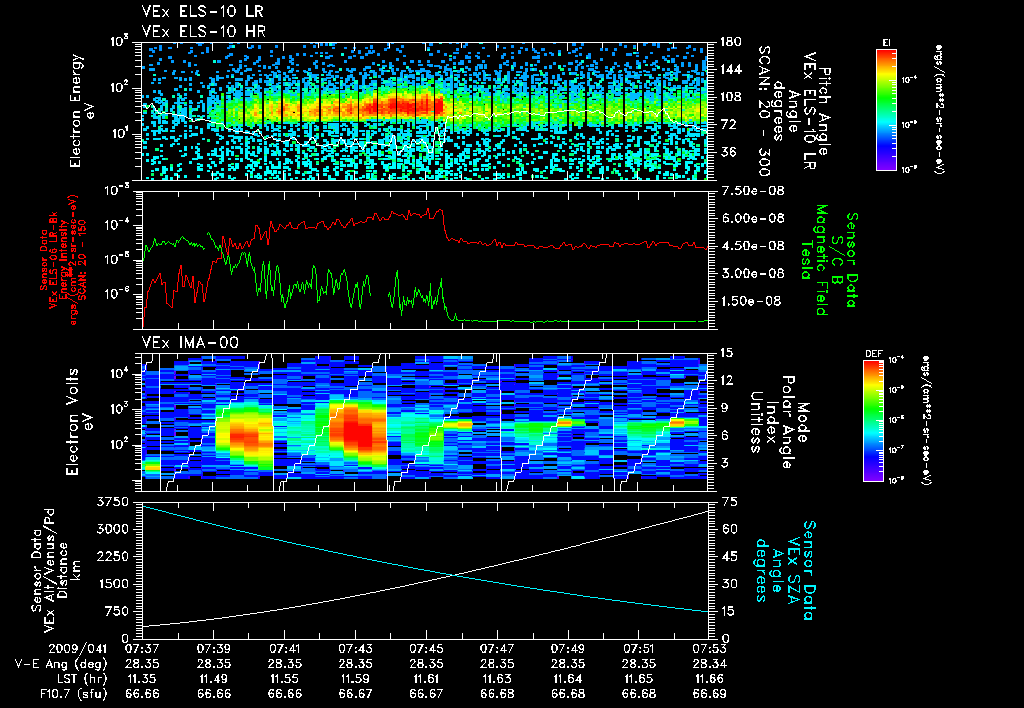Click the red intensity trace's sharp drop near 07:45
The width and height of the screenshot is (1024, 708).
(445, 225)
